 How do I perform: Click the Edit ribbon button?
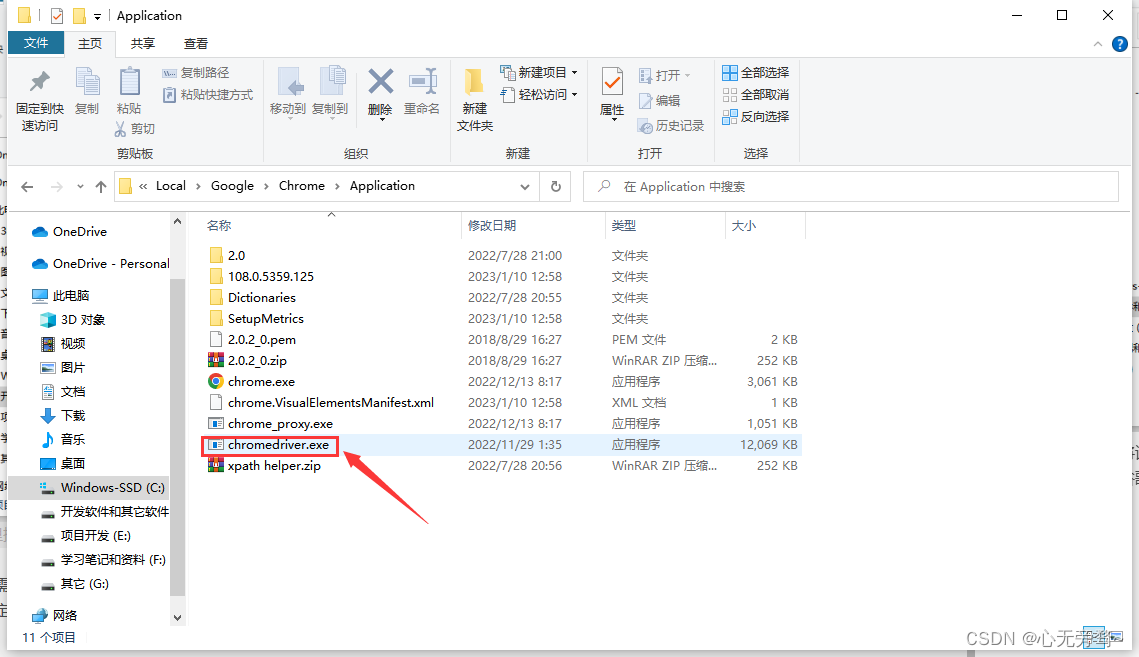coord(660,100)
